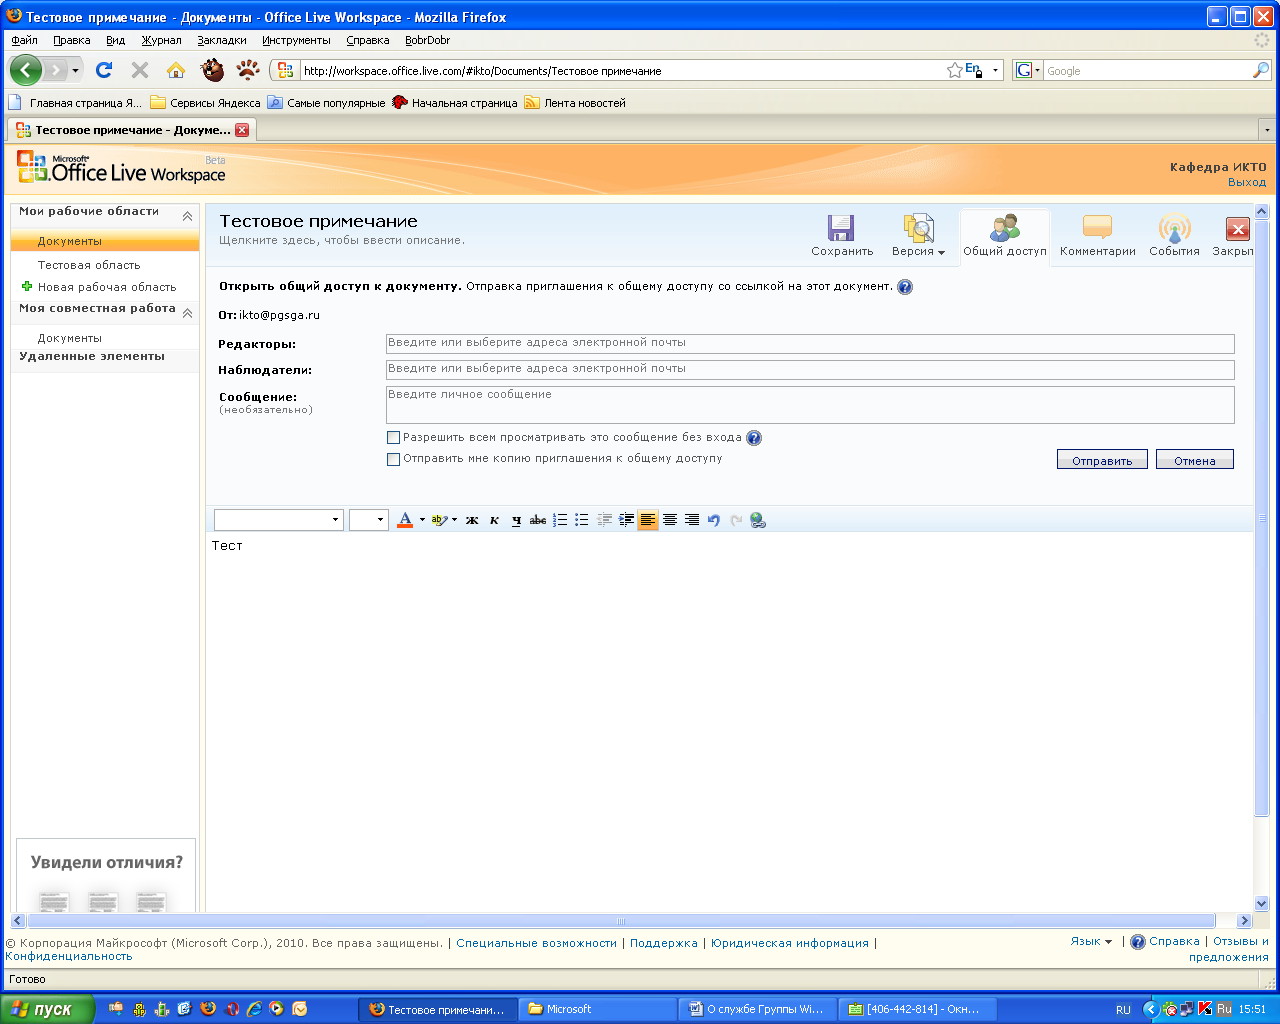Select Тестовая область workspace
The height and width of the screenshot is (1024, 1280).
point(89,265)
